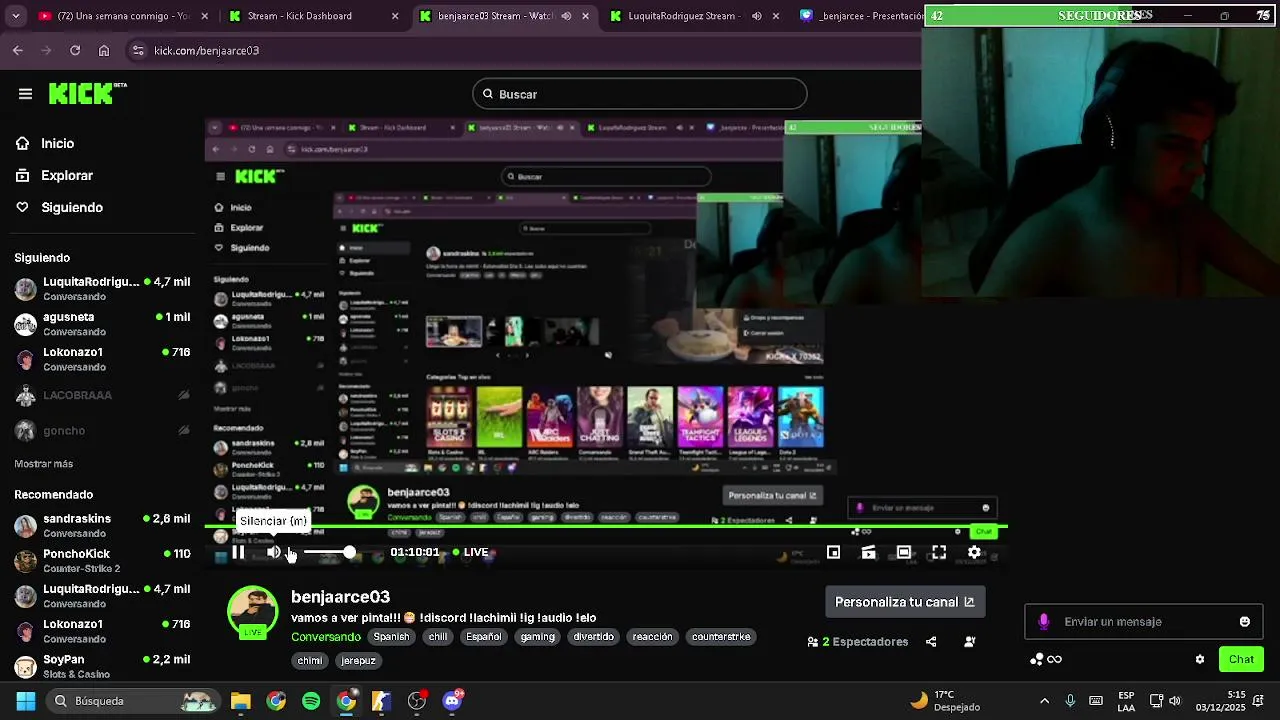This screenshot has height=720, width=1280.
Task: Jump to LIVE in the player
Action: (470, 552)
